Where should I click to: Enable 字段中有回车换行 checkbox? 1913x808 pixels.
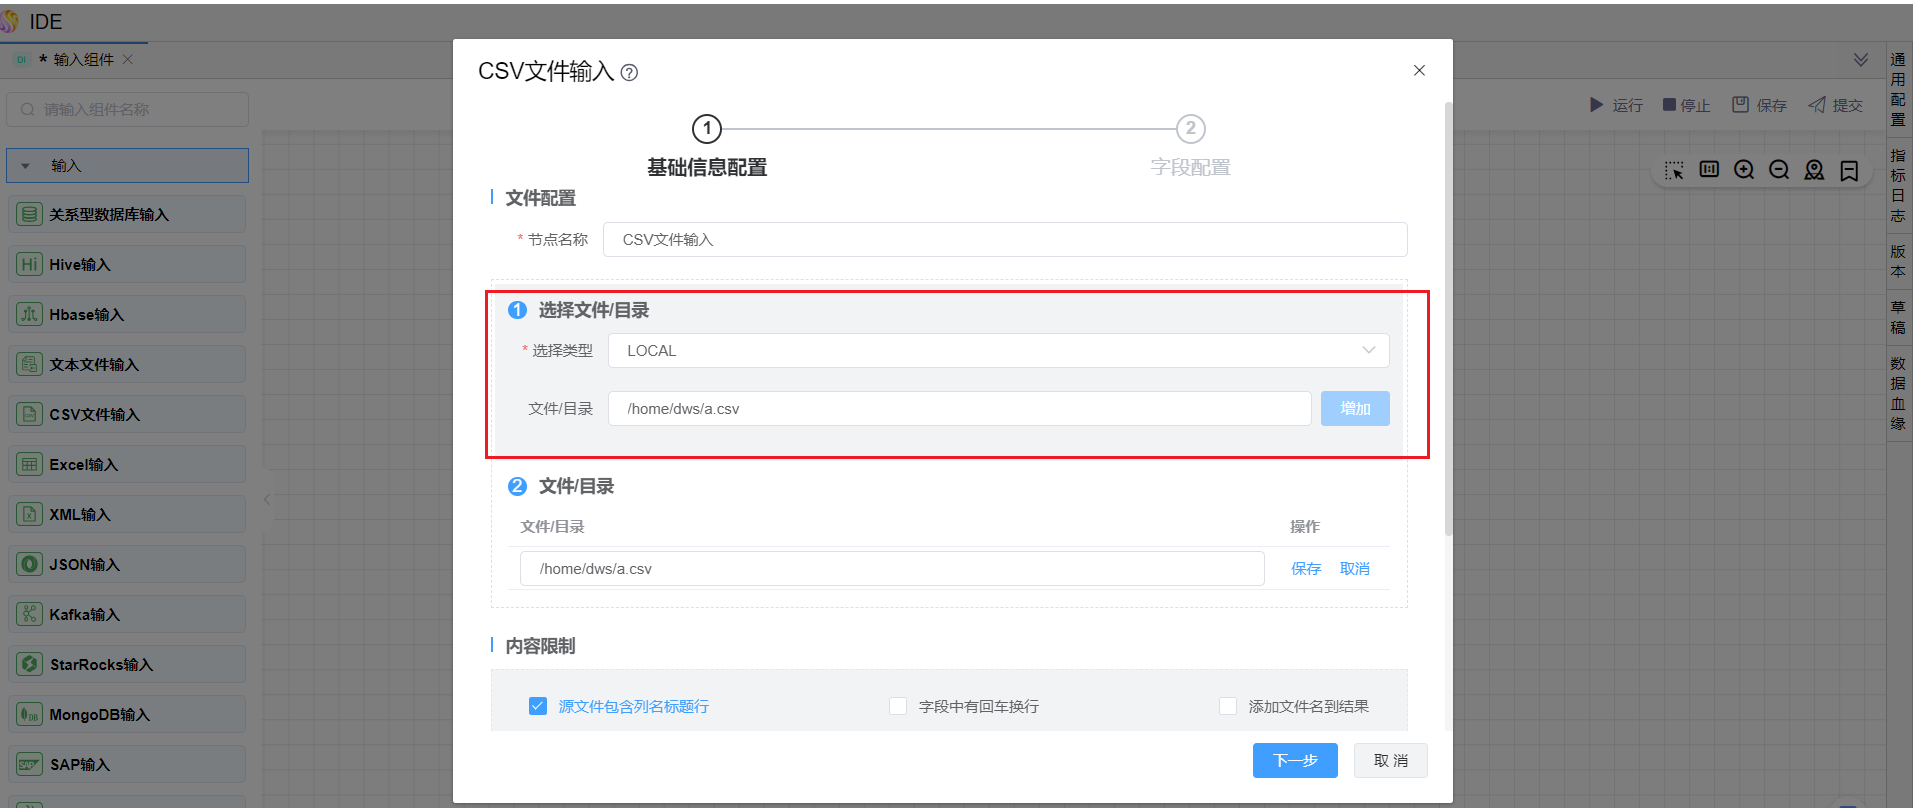pyautogui.click(x=898, y=706)
